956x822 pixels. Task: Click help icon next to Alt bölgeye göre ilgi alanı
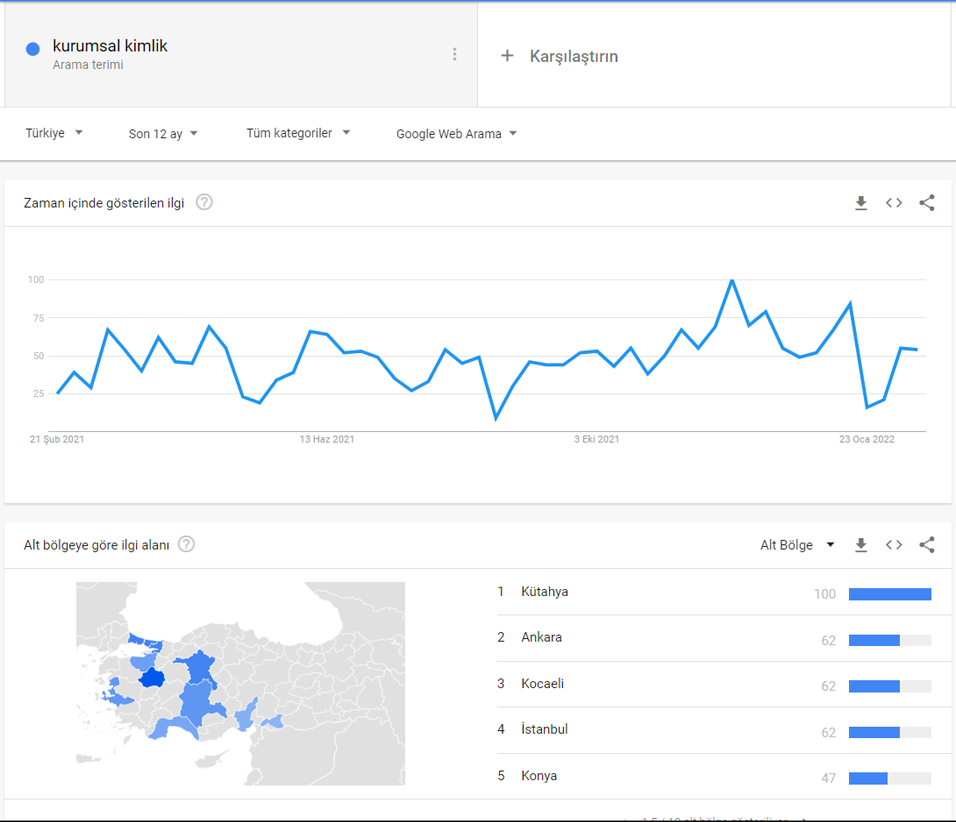click(x=186, y=544)
